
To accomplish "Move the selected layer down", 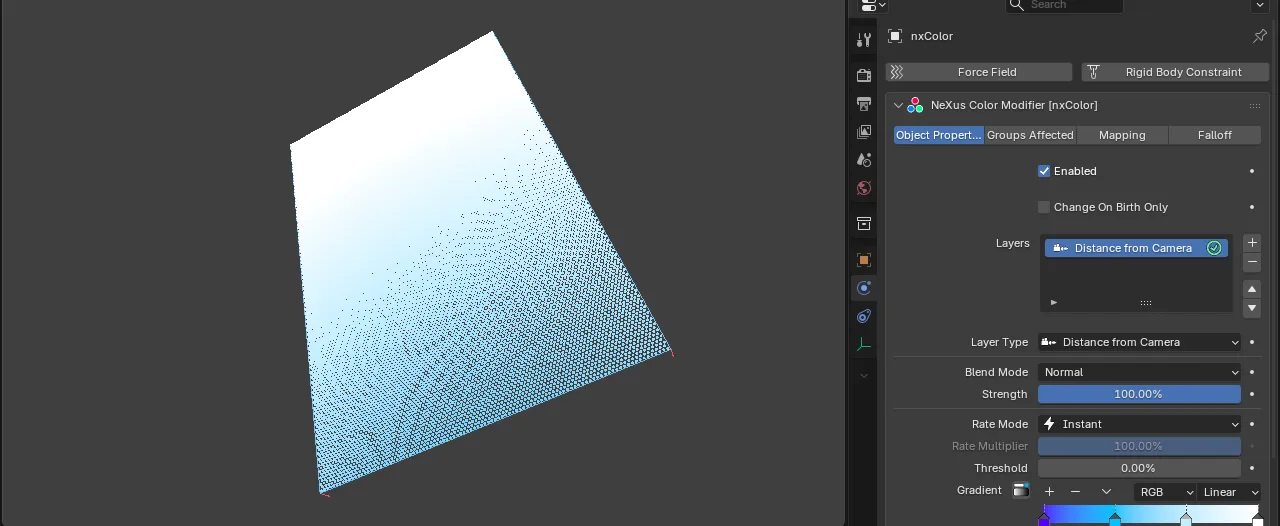I will coord(1252,308).
